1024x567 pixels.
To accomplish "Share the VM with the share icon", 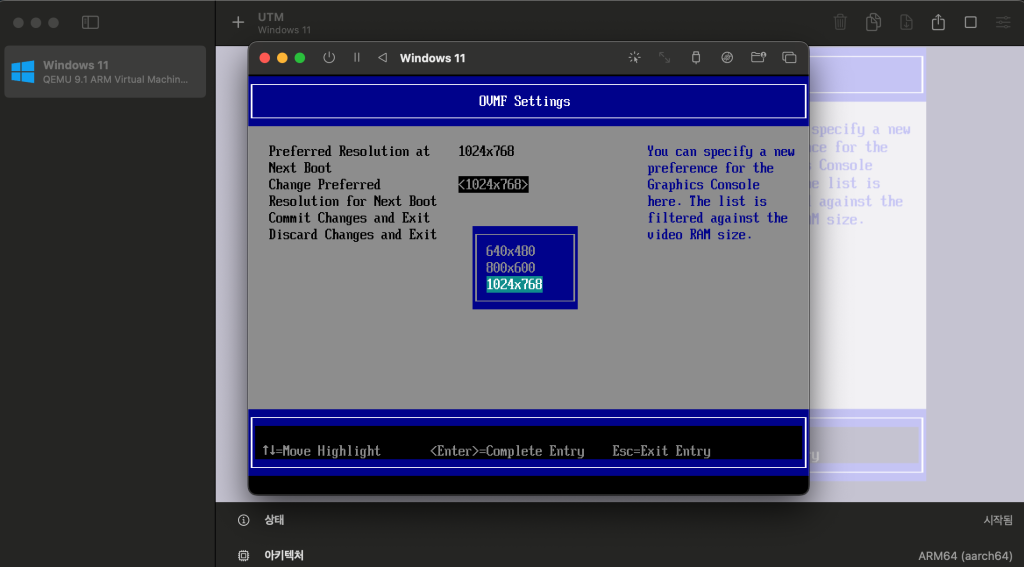I will click(x=938, y=22).
